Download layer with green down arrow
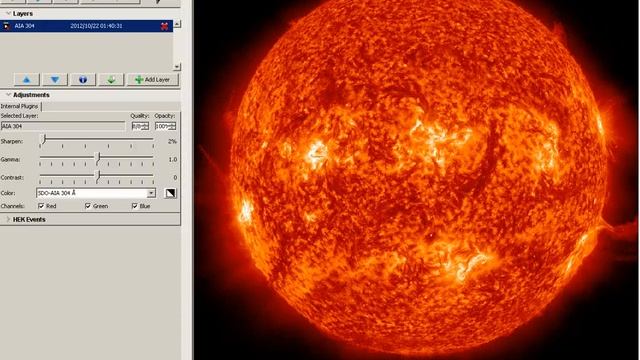 (x=111, y=80)
